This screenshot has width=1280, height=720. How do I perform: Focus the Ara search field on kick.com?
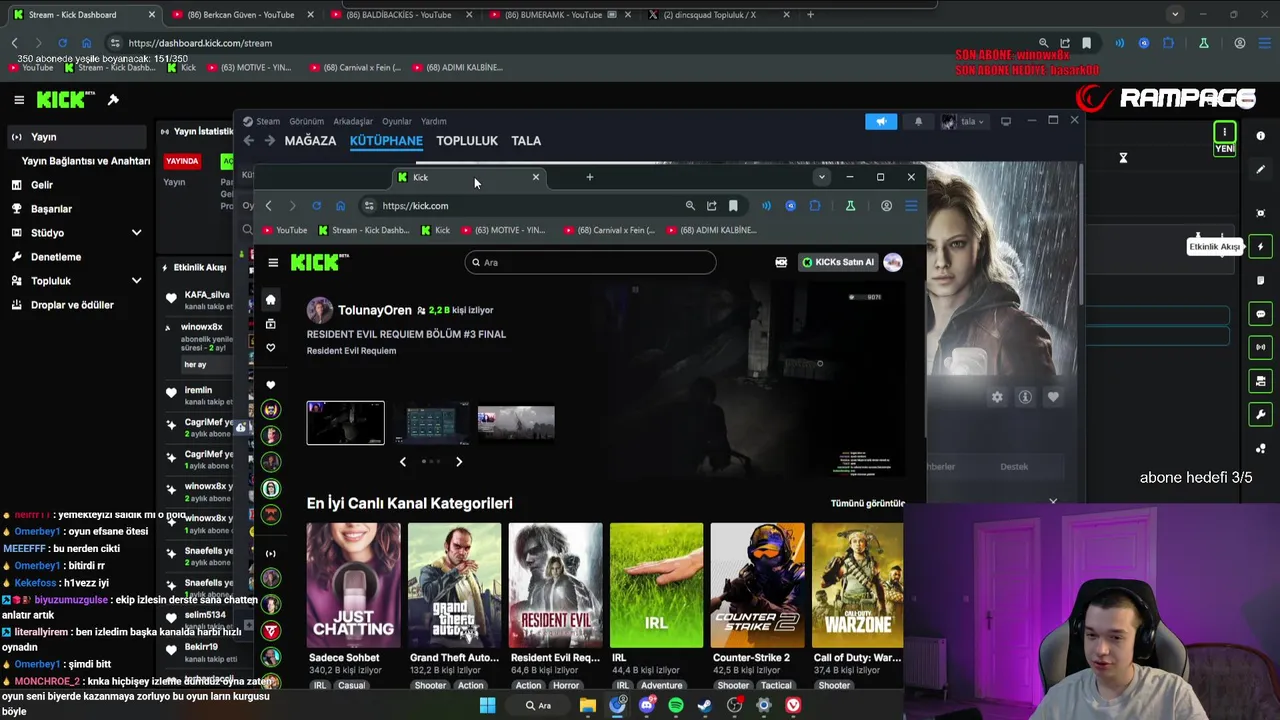point(590,262)
